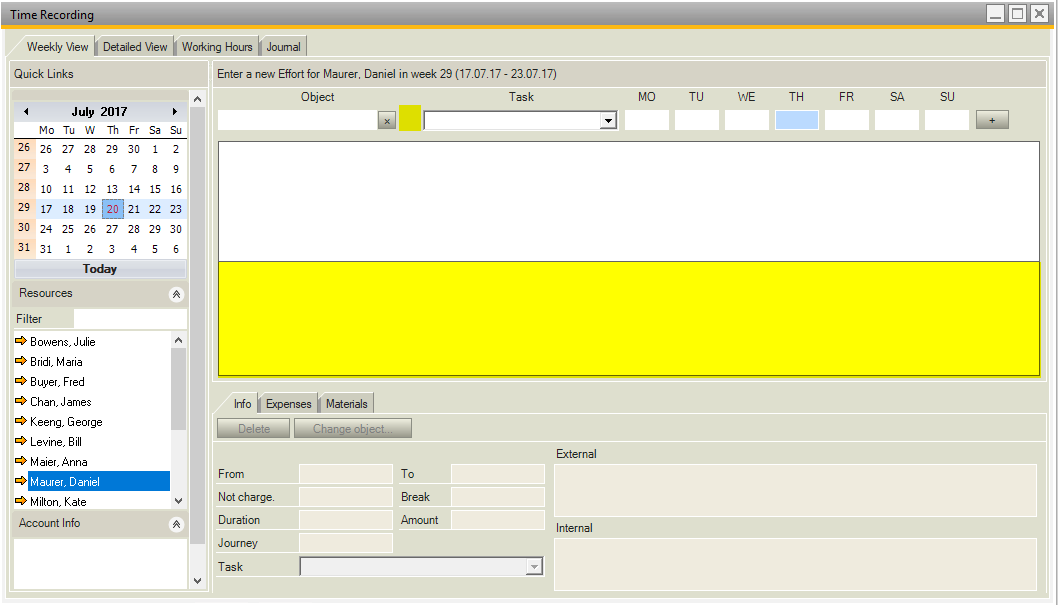Click arrow icon beside Milton, Kate
This screenshot has height=605, width=1058.
[x=21, y=501]
